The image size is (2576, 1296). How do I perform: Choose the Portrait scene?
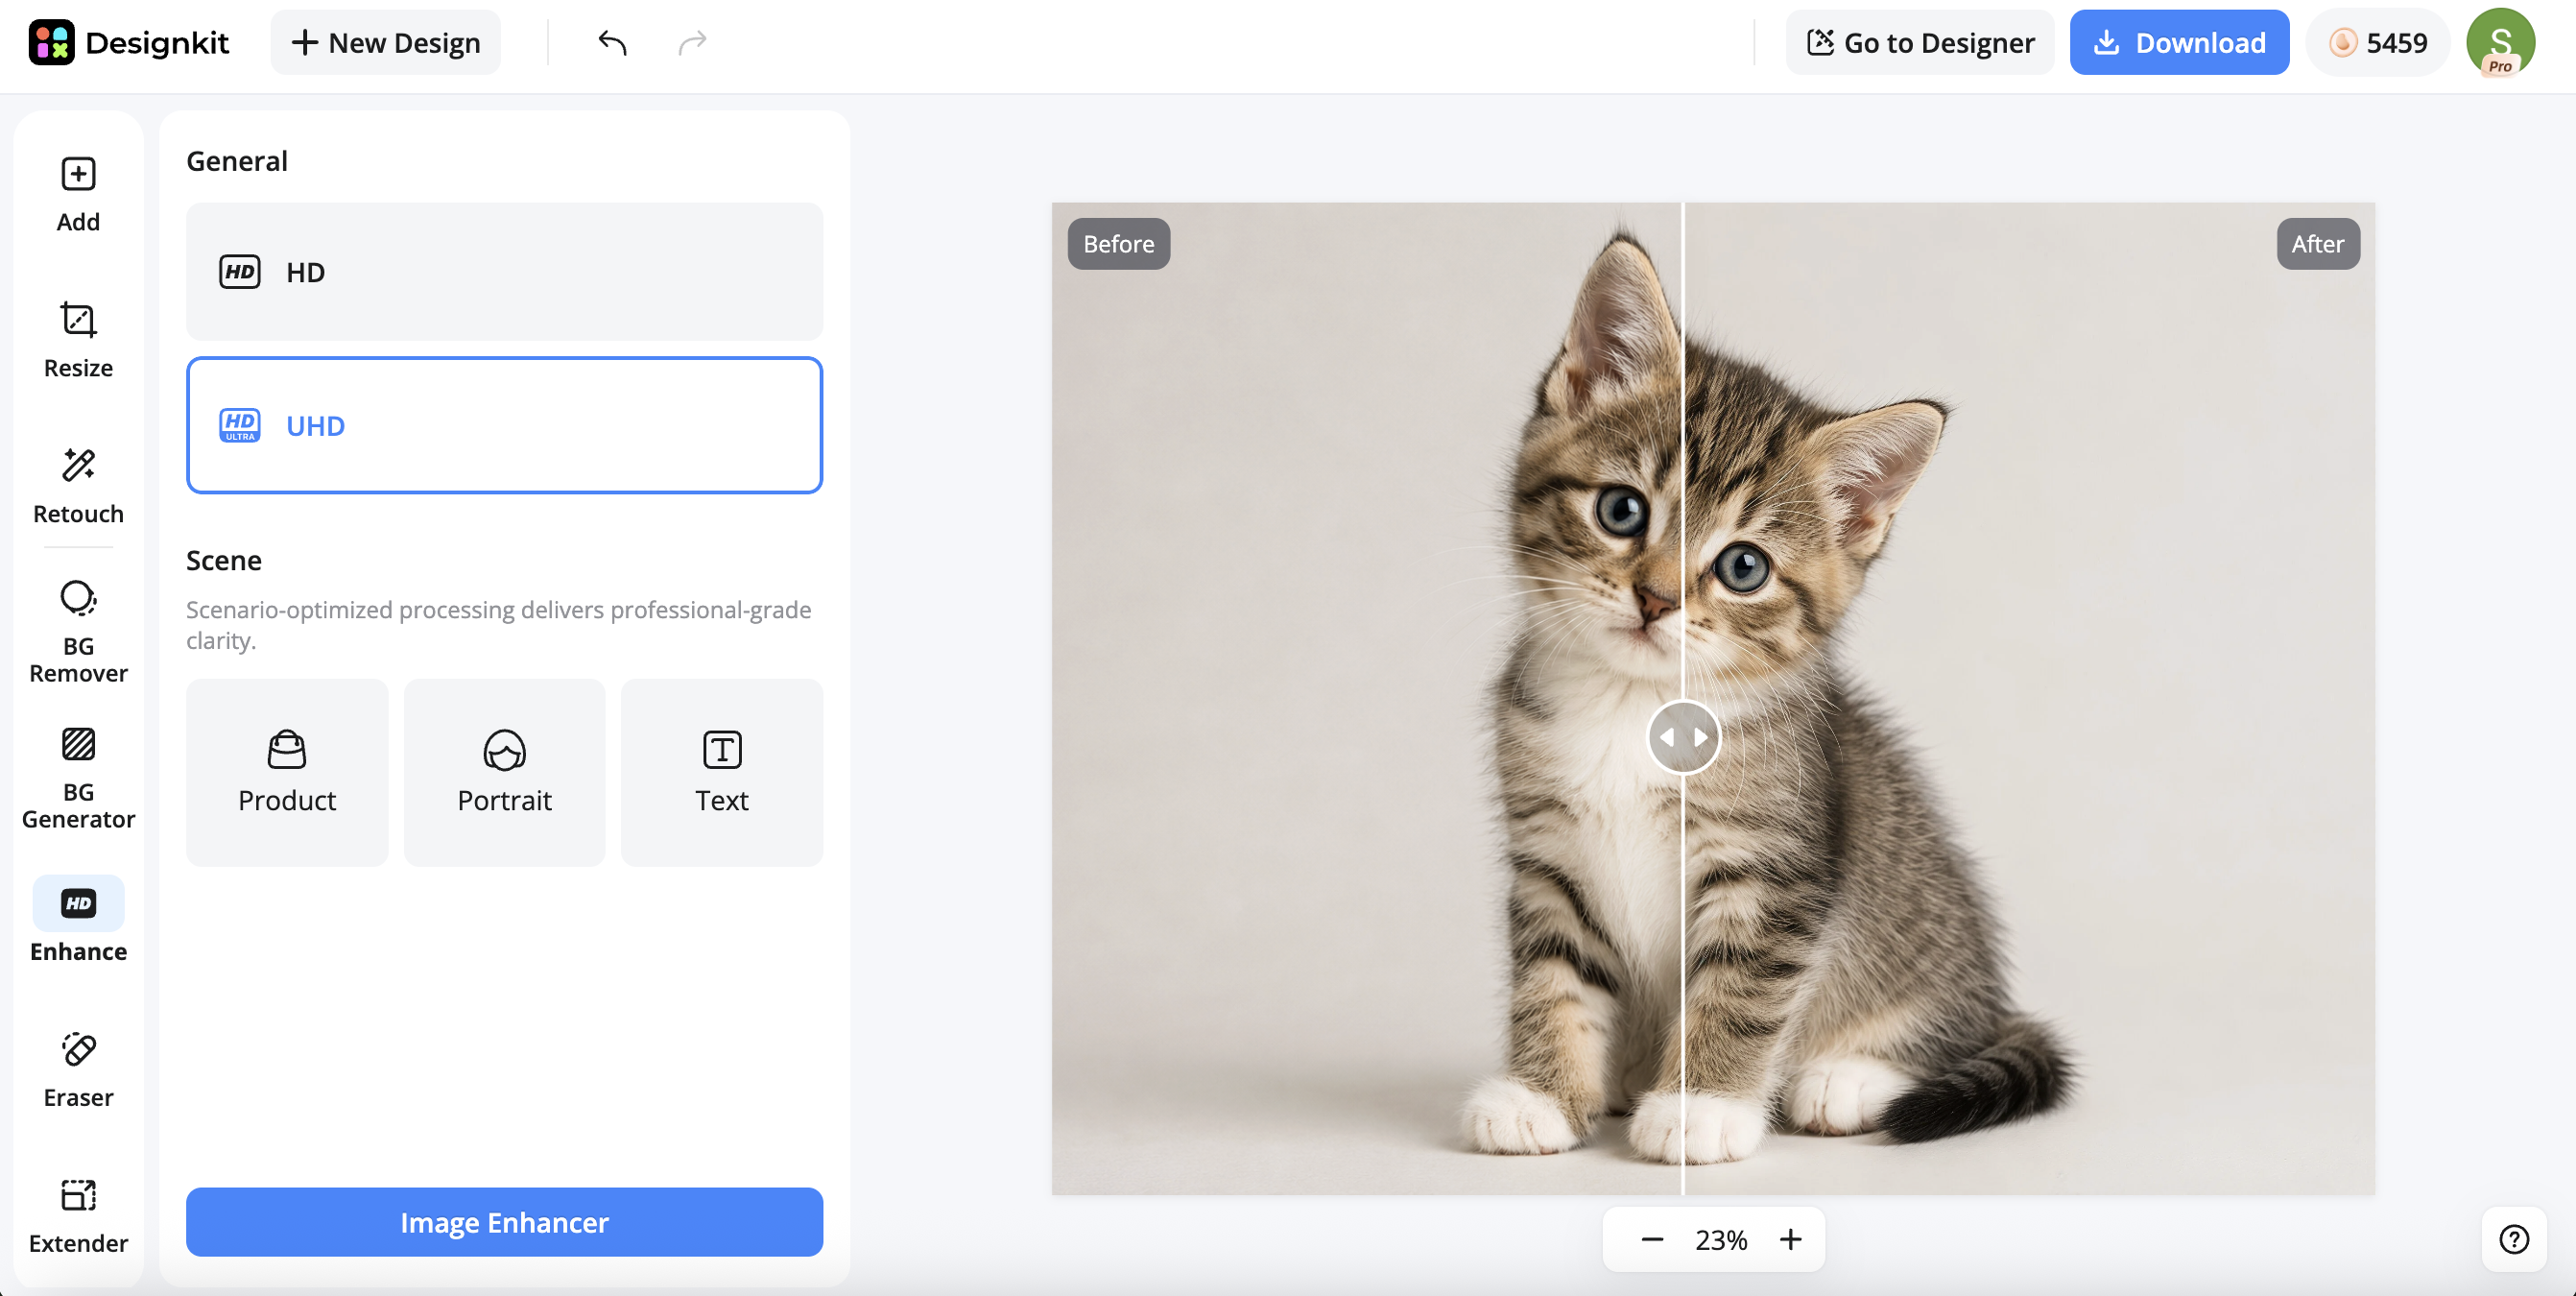pyautogui.click(x=504, y=772)
